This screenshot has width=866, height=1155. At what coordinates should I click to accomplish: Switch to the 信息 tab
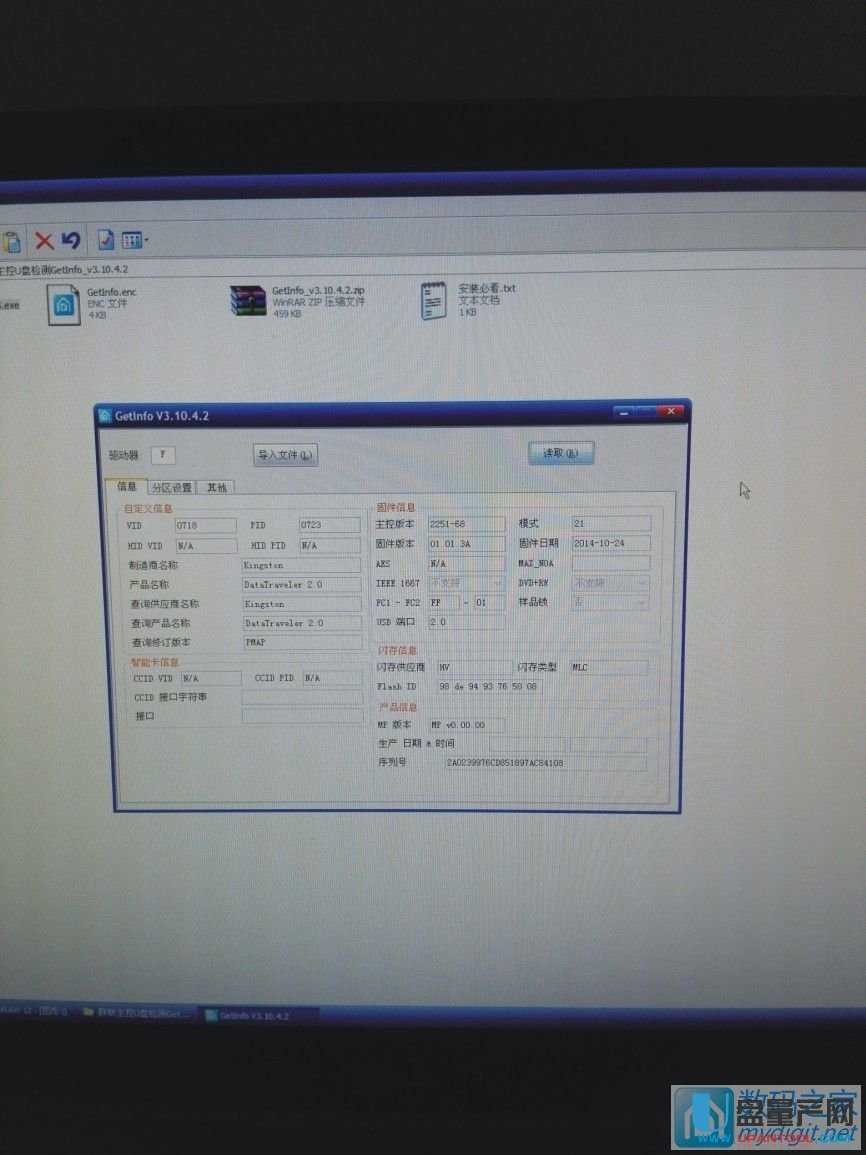pyautogui.click(x=127, y=486)
